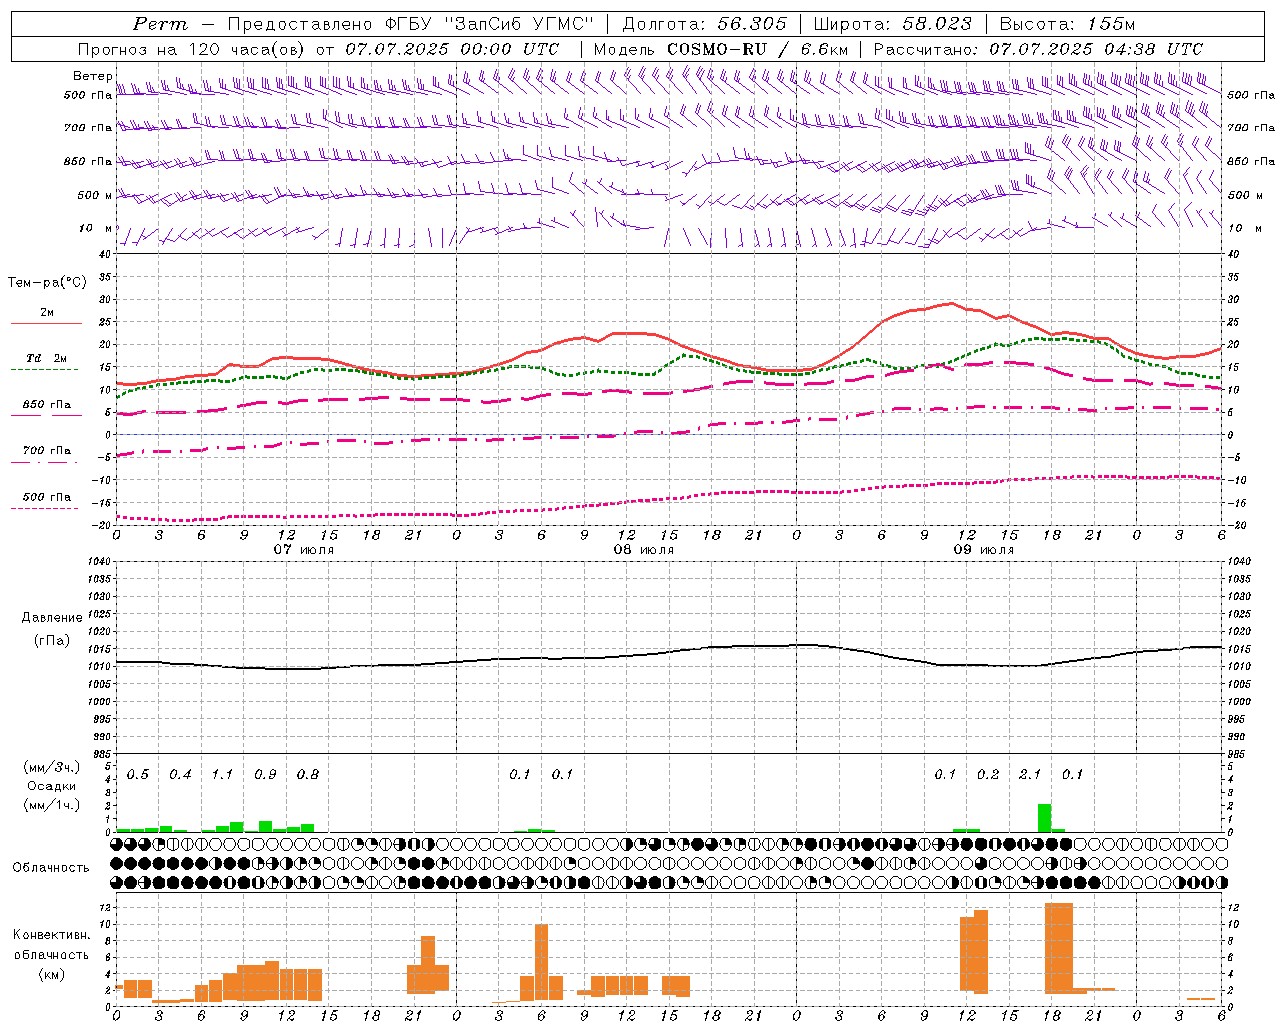Click the "08 июля" date label
This screenshot has width=1280, height=1024.
coord(644,550)
